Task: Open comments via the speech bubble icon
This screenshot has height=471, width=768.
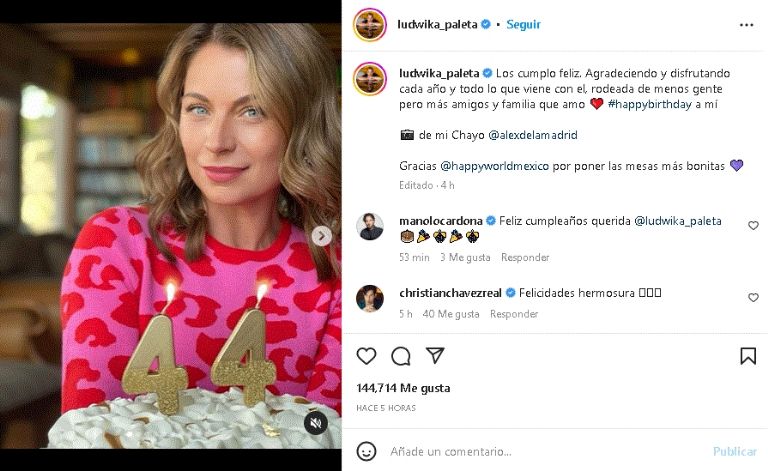Action: (x=401, y=356)
